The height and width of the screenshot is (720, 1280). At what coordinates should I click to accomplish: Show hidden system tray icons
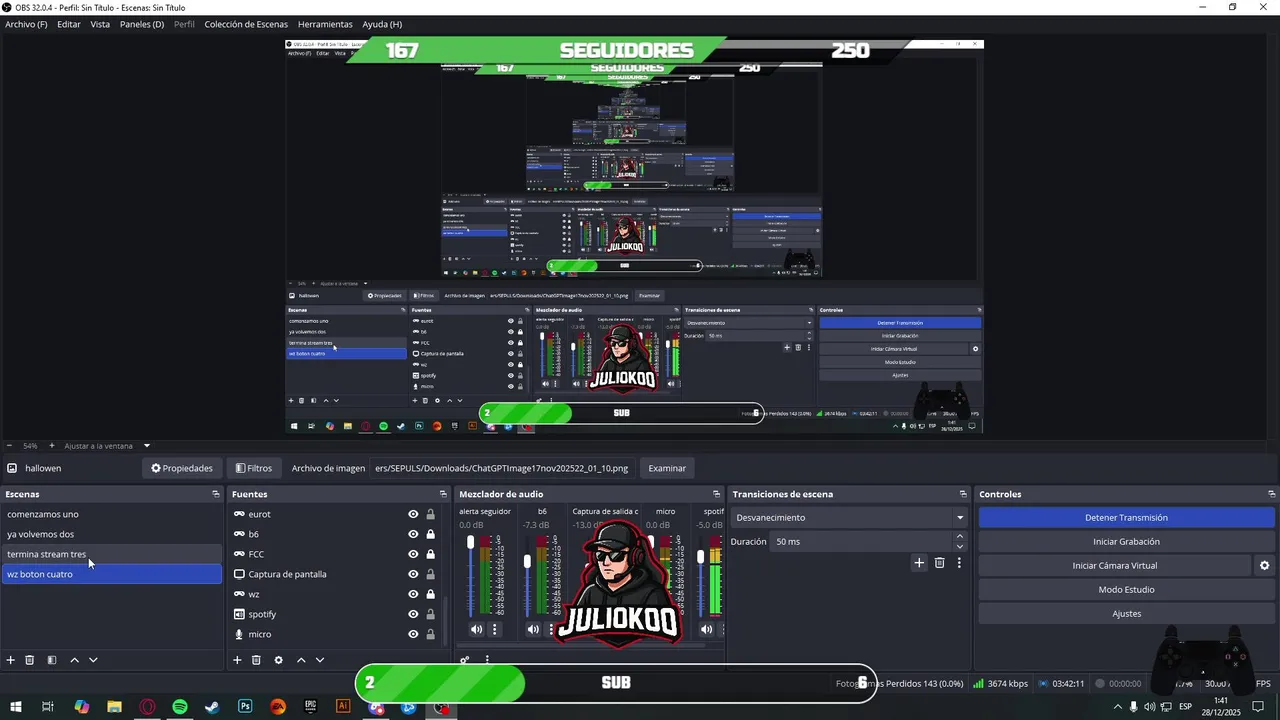1116,707
